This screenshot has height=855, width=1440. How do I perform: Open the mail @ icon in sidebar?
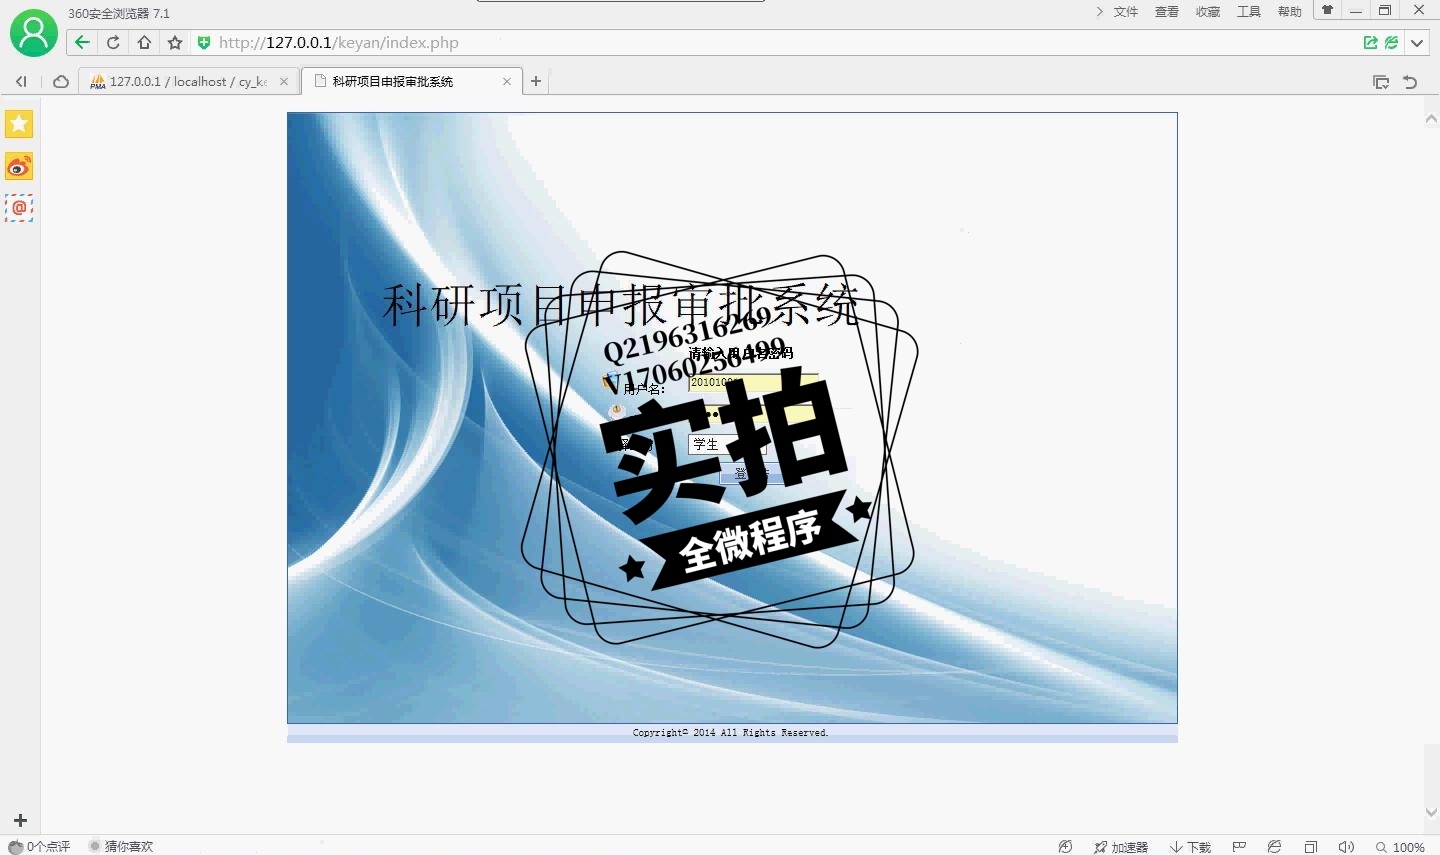pos(19,208)
